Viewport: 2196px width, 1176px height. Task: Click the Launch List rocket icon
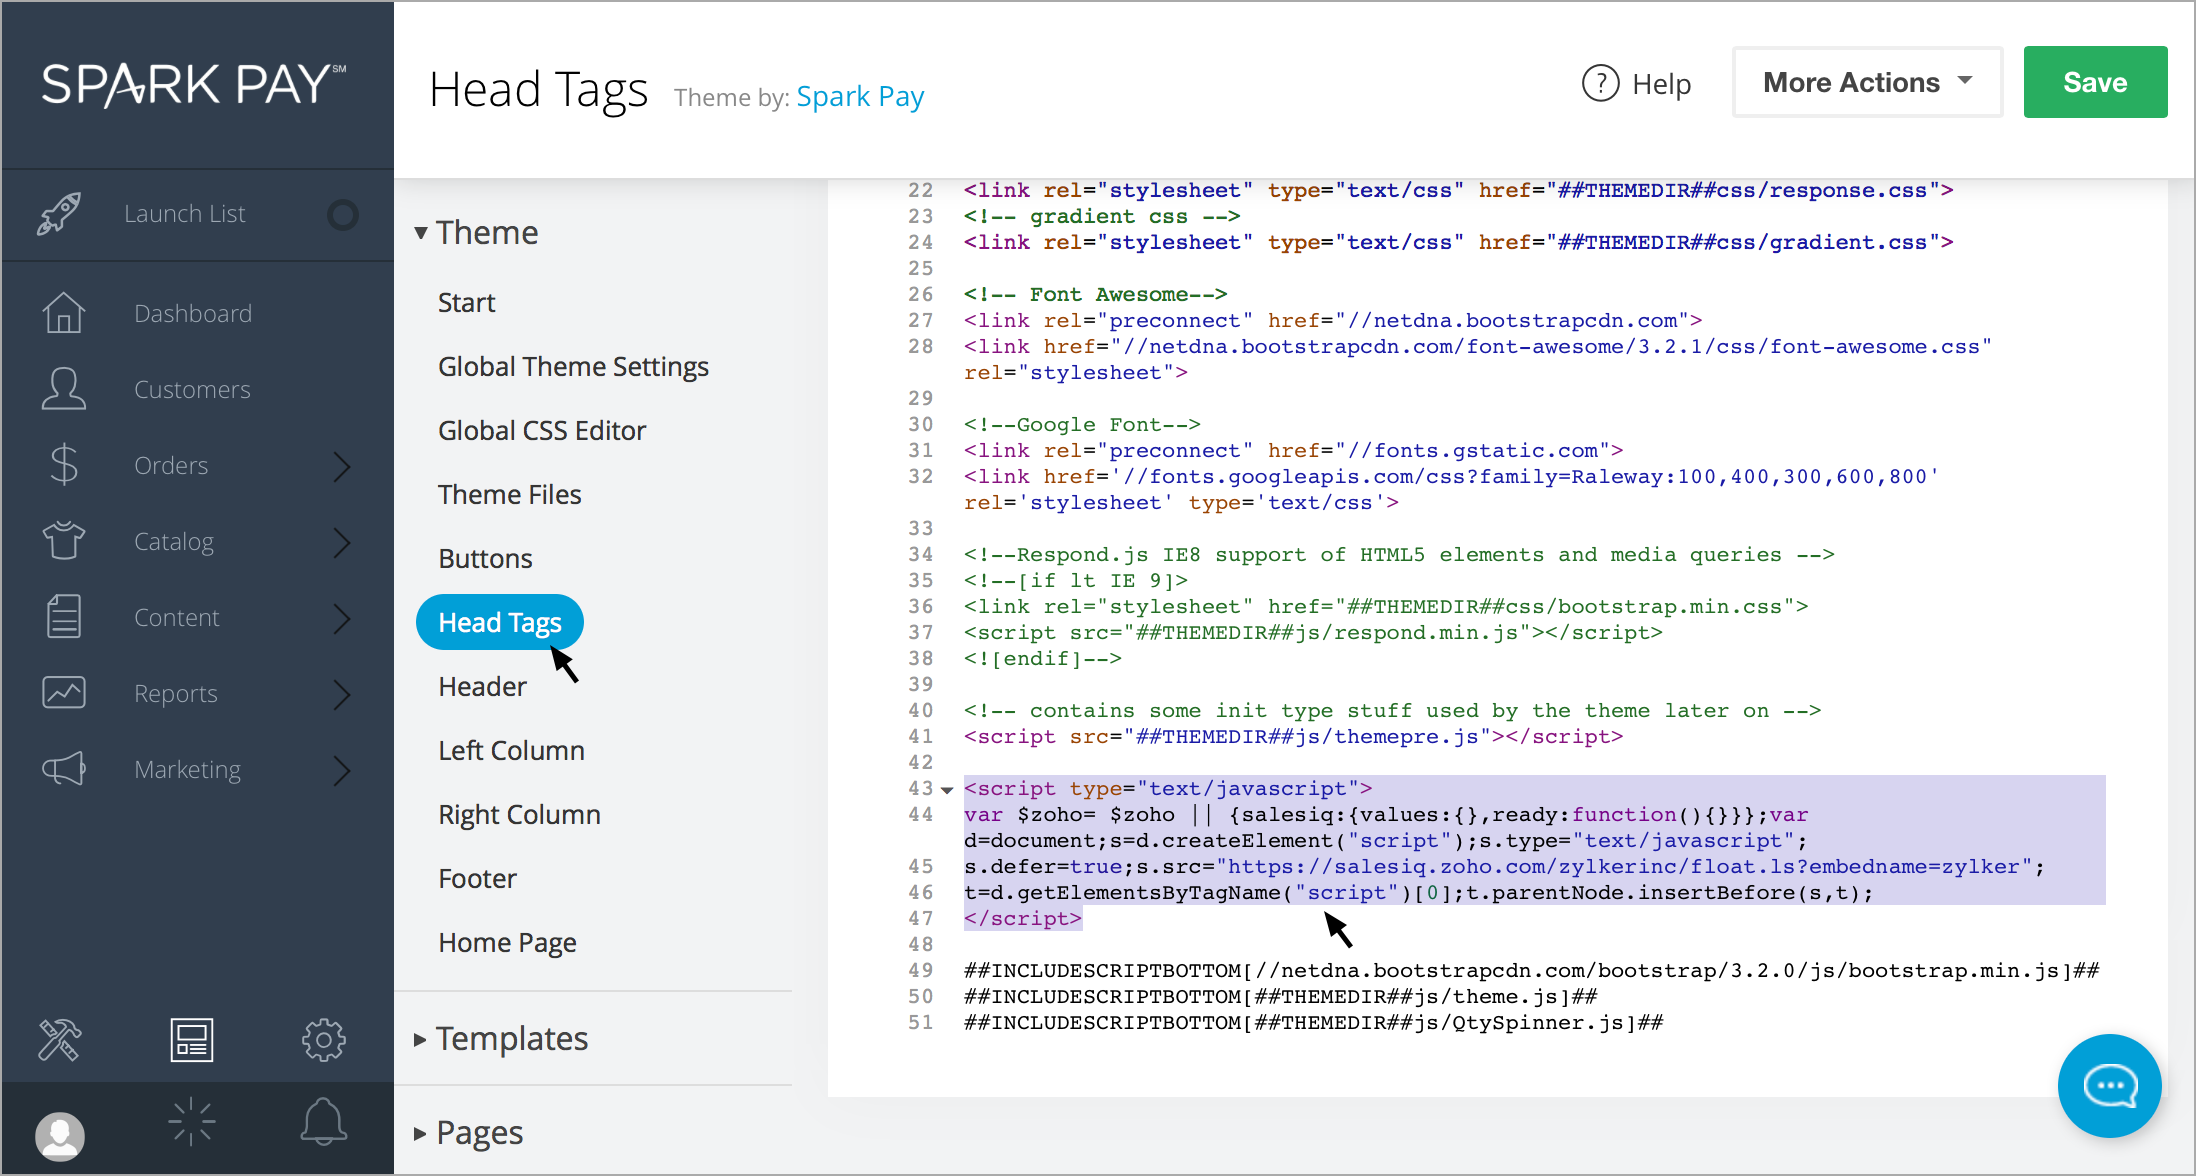(59, 214)
